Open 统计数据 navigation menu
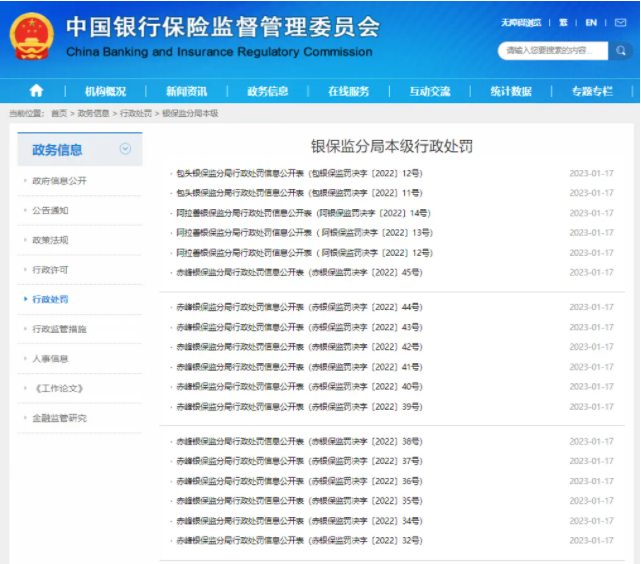641x564 pixels. pyautogui.click(x=511, y=91)
